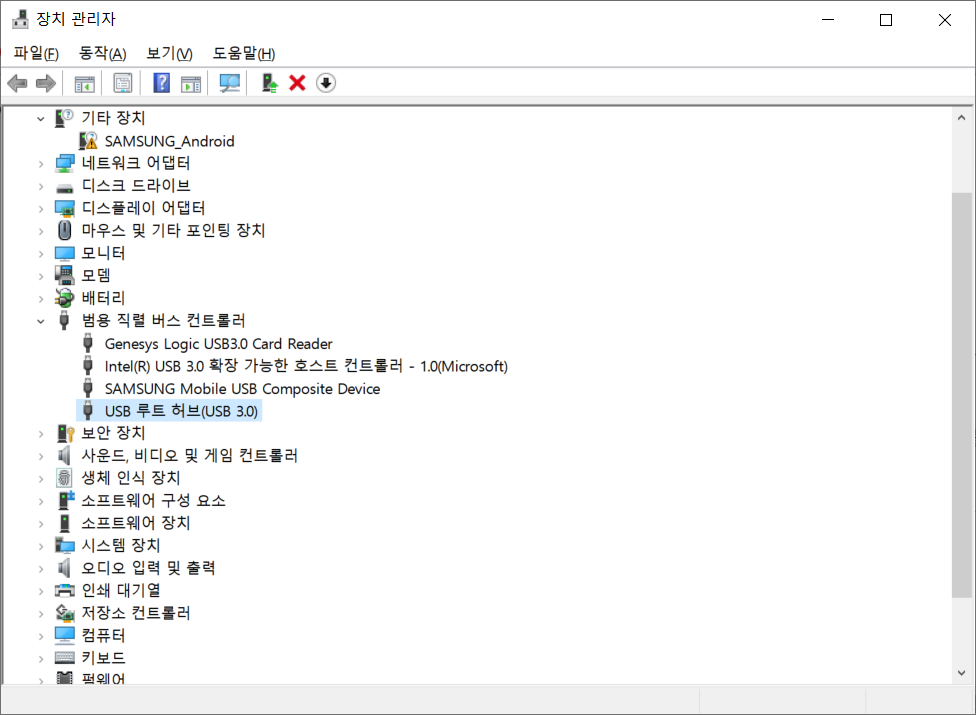Image resolution: width=976 pixels, height=715 pixels.
Task: Select SAMSUNG Mobile USB Composite Device
Action: pos(242,388)
